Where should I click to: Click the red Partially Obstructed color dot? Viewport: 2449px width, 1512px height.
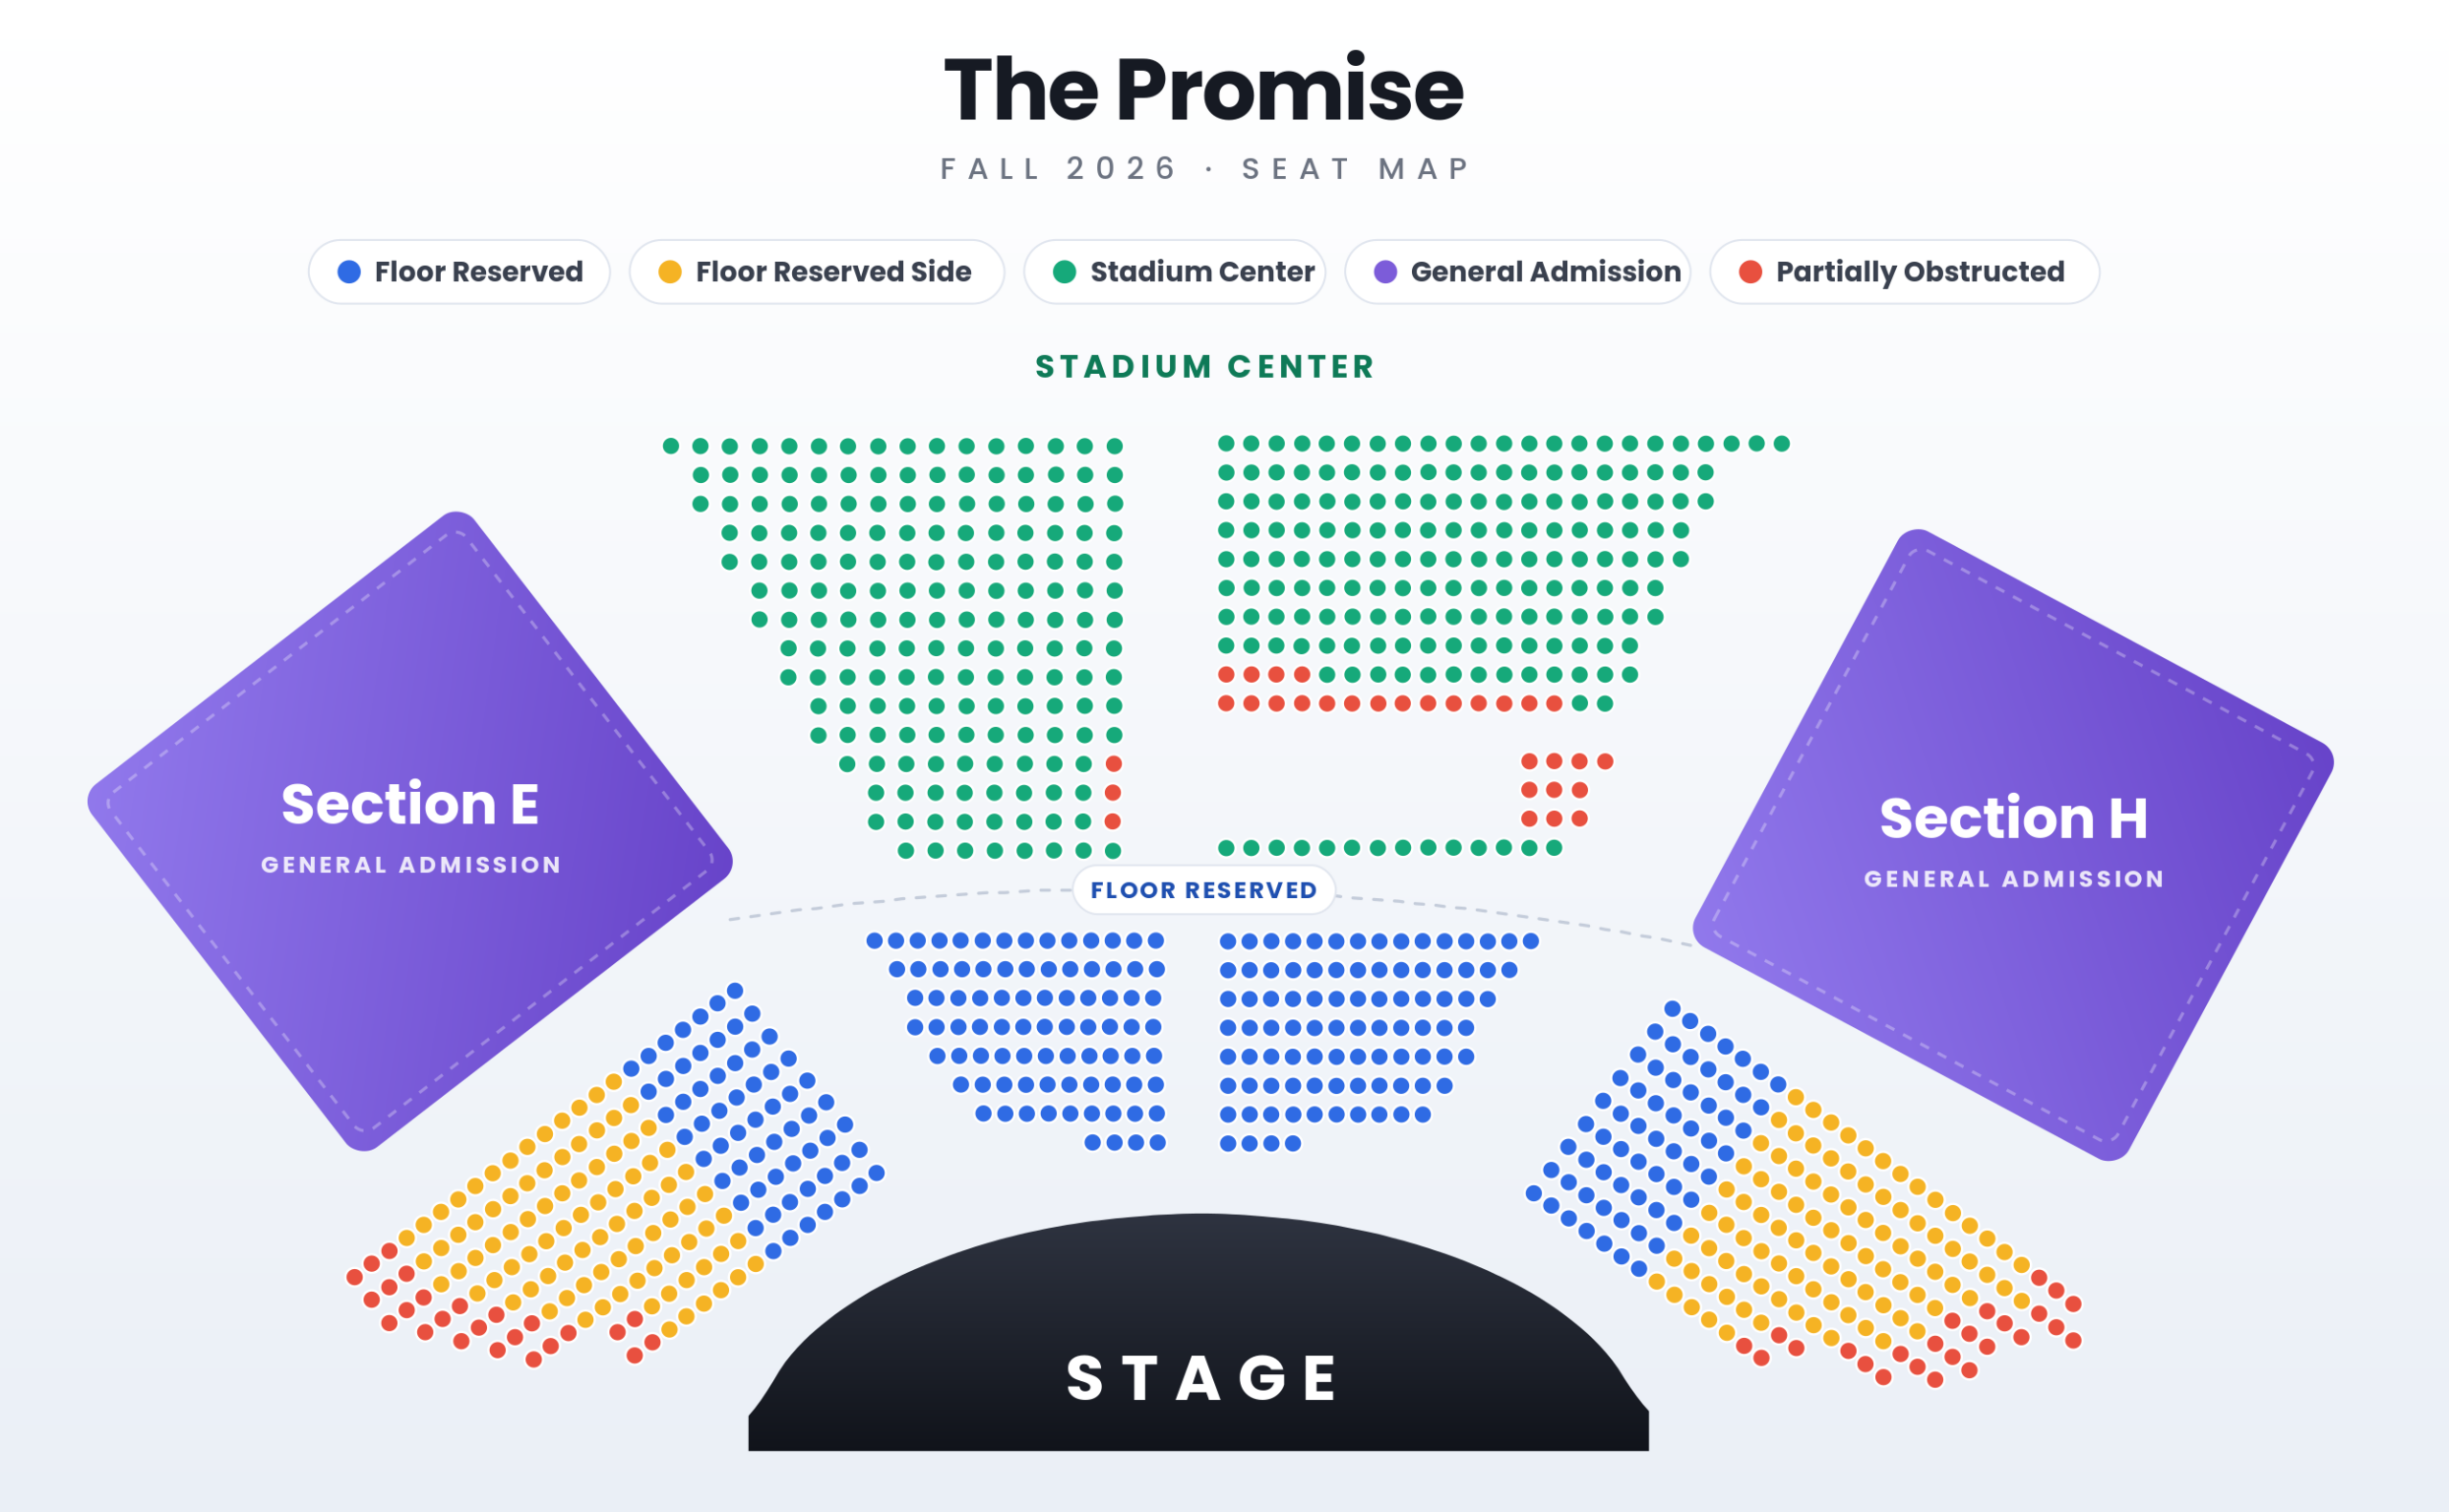tap(1751, 272)
